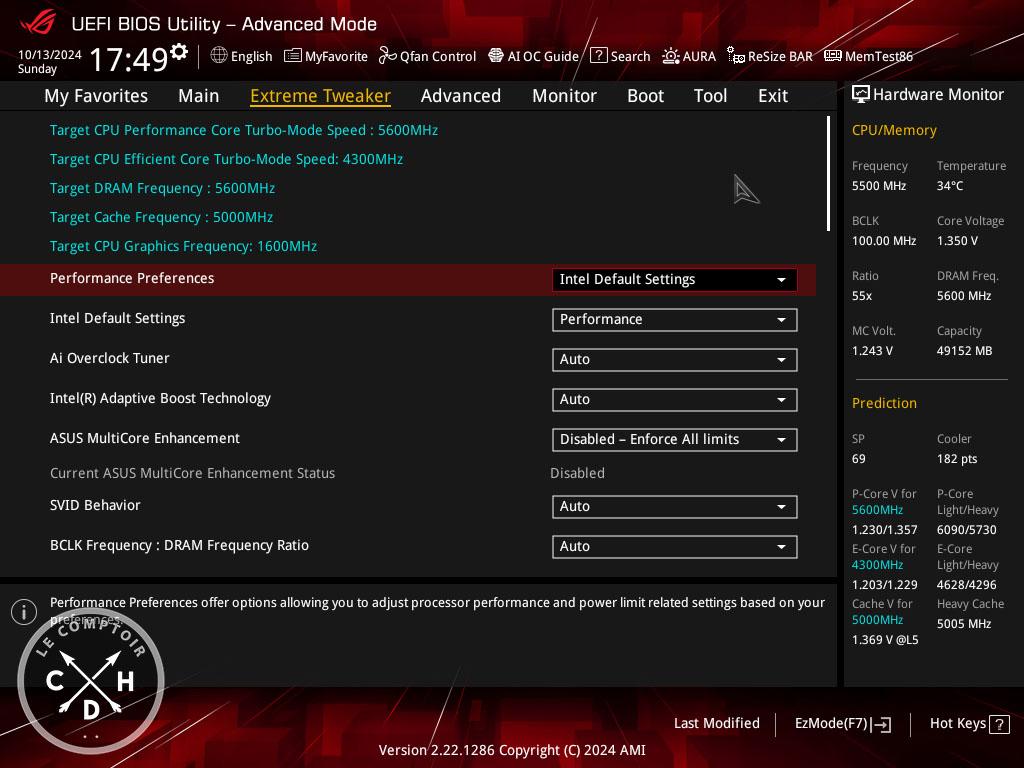Toggle the ReSize BAR option
1024x768 pixels.
point(769,56)
